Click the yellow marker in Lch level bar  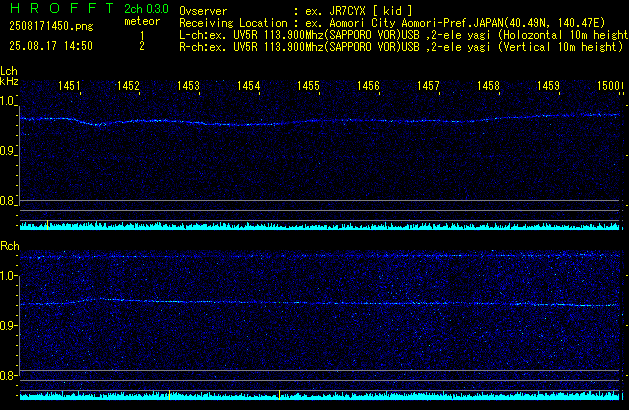(48, 225)
